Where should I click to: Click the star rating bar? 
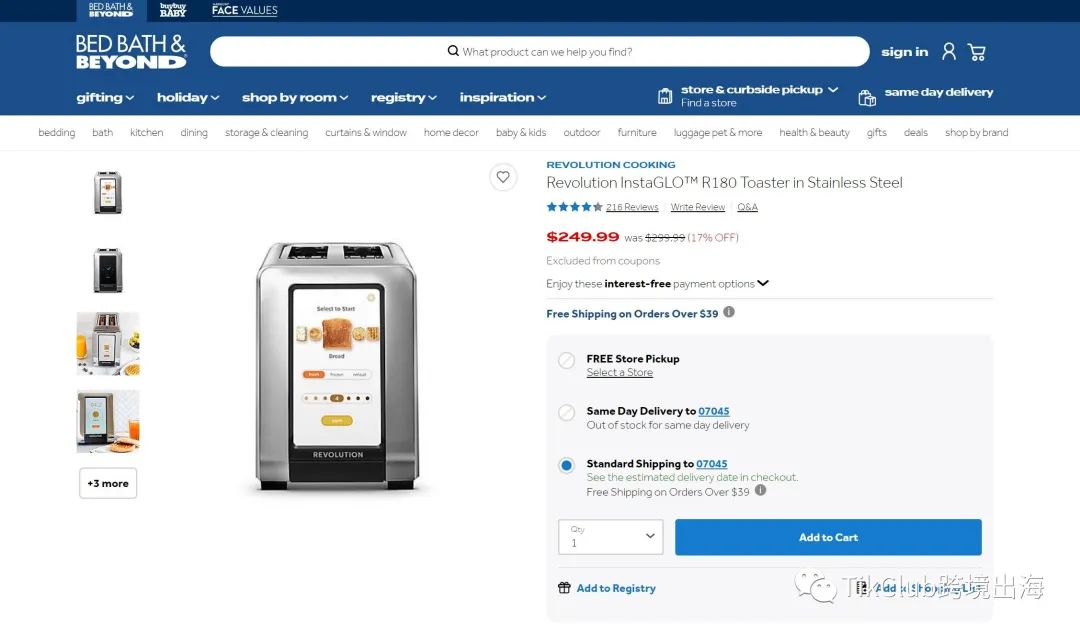[574, 207]
